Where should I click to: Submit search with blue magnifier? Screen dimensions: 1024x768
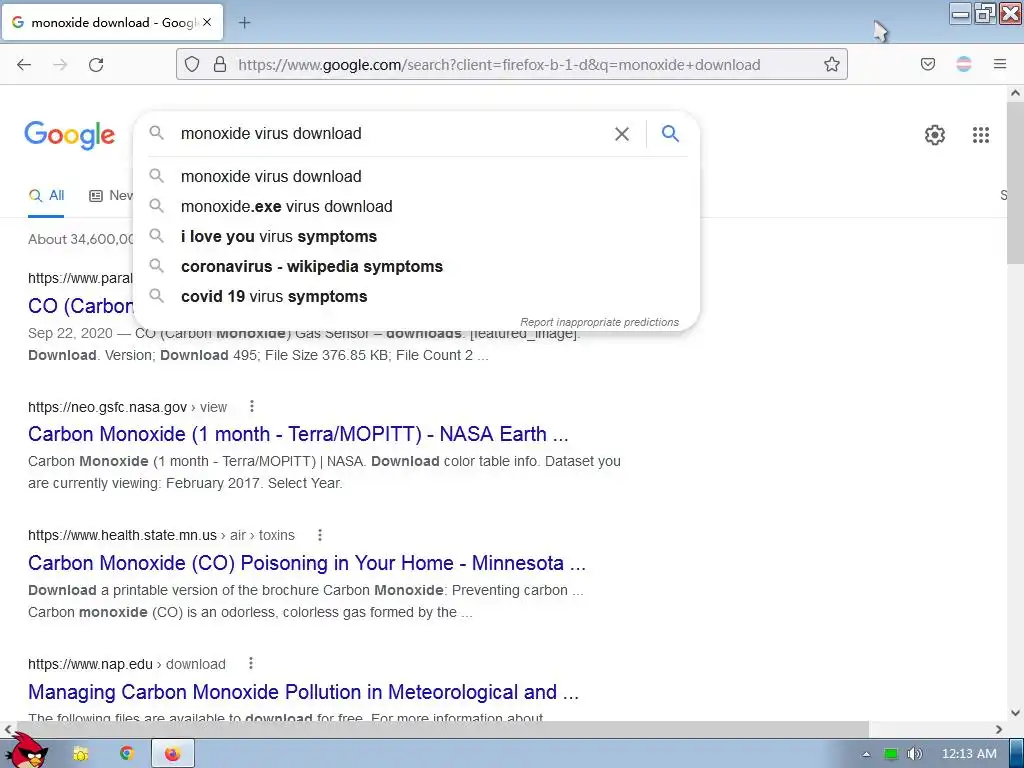670,134
